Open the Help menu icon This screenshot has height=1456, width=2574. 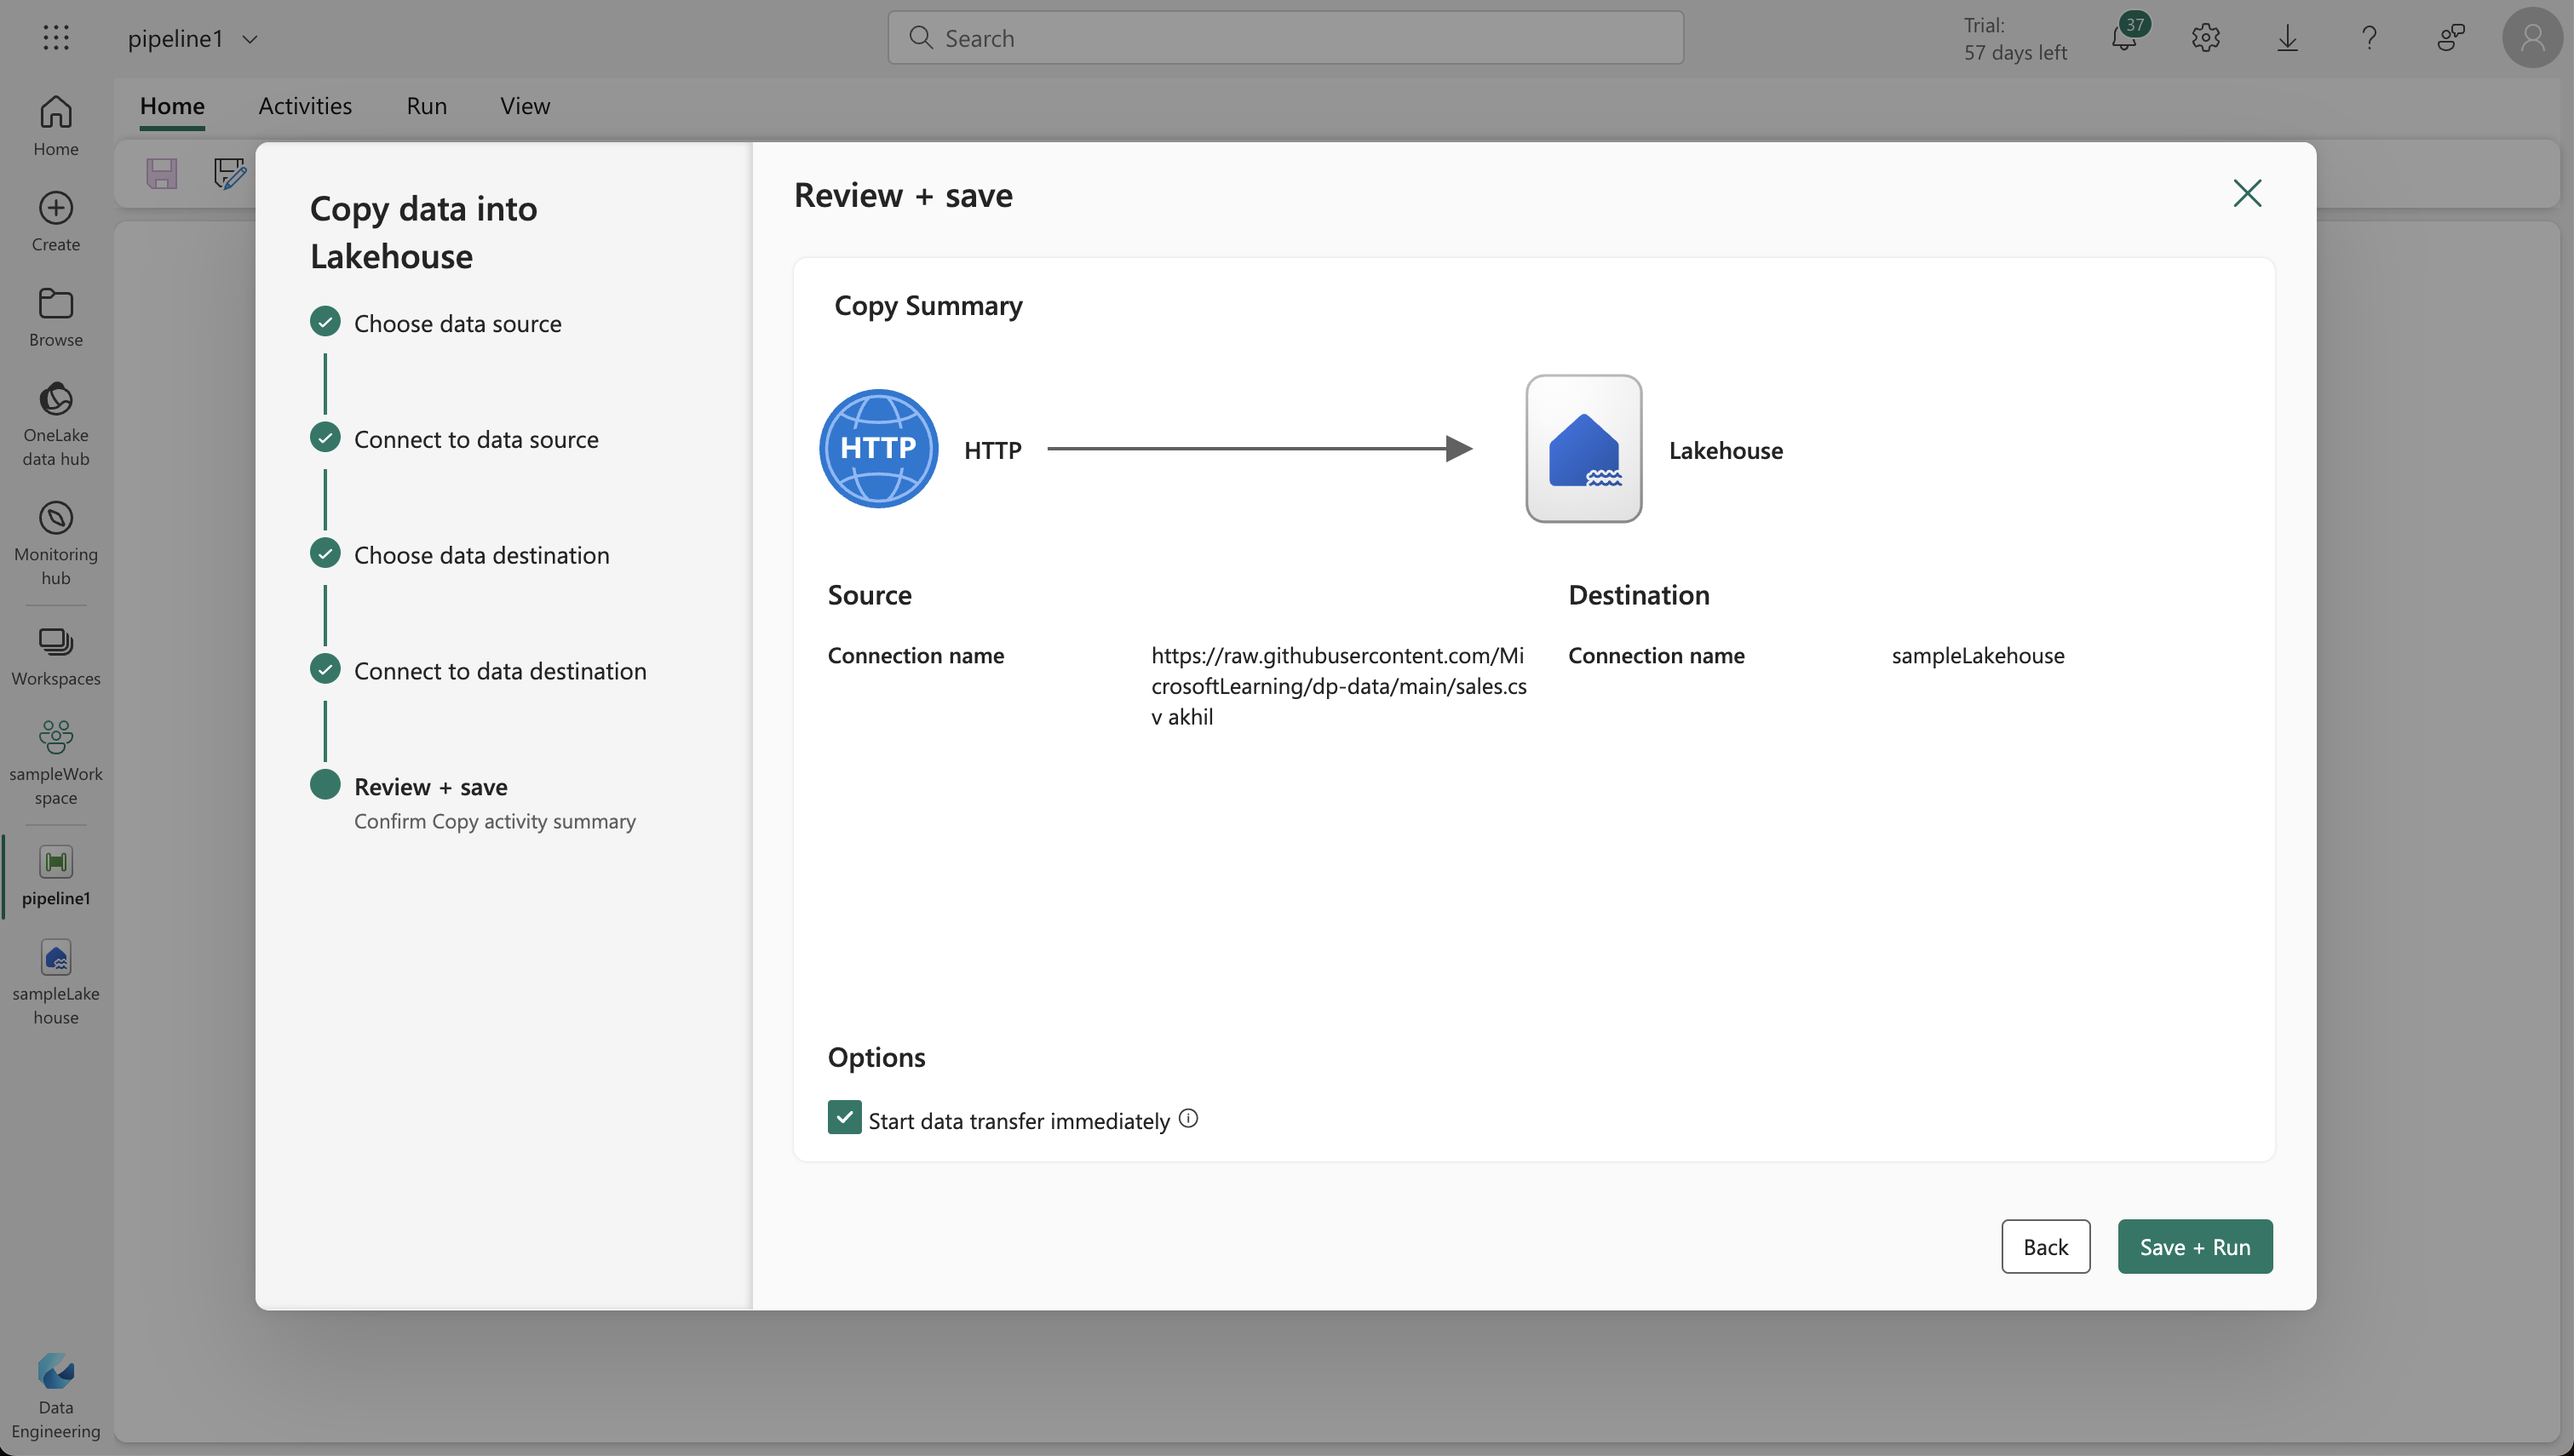coord(2369,37)
